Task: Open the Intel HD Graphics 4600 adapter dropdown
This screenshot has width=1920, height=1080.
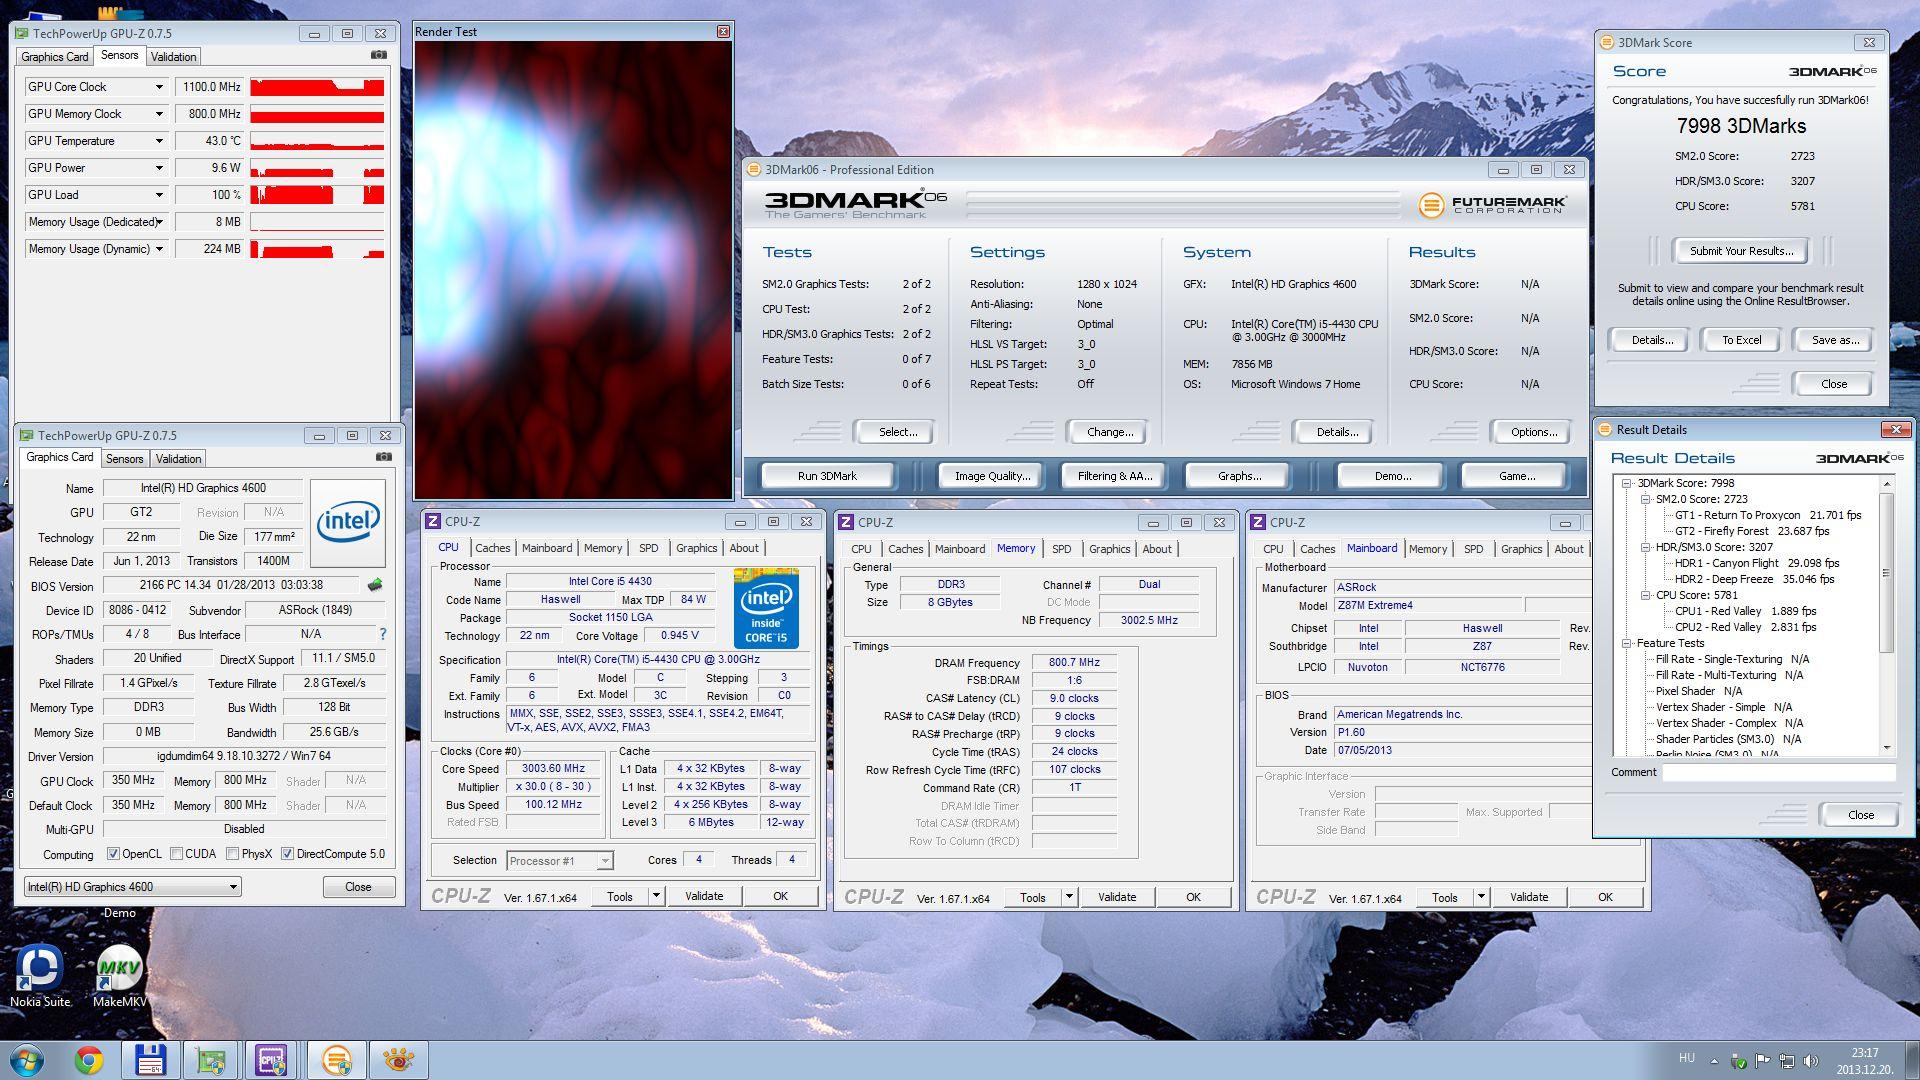Action: tap(132, 887)
